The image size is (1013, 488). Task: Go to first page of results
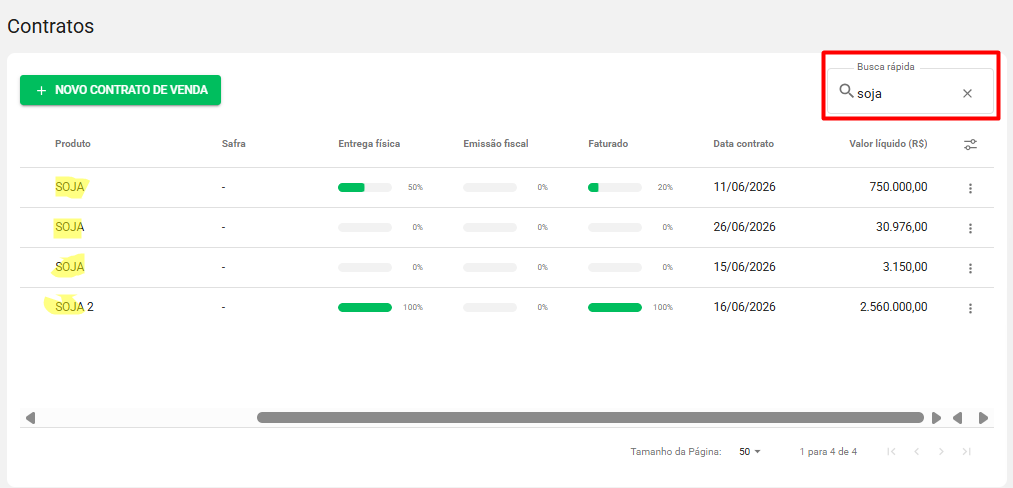[892, 452]
